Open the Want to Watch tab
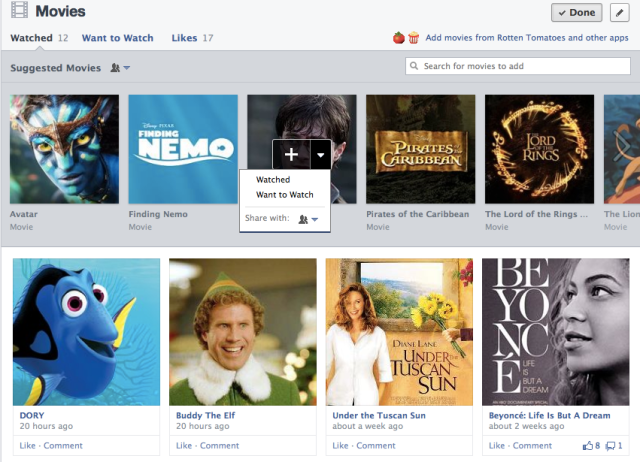 coord(118,38)
